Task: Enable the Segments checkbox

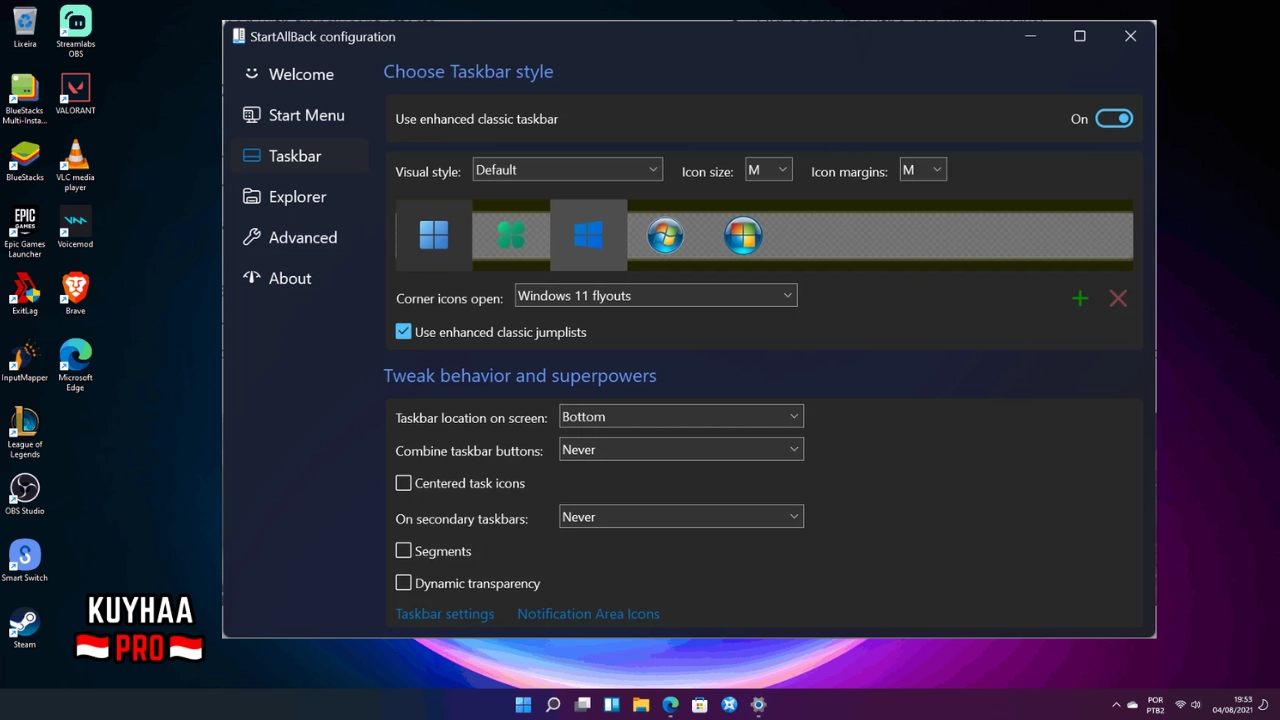Action: [403, 551]
